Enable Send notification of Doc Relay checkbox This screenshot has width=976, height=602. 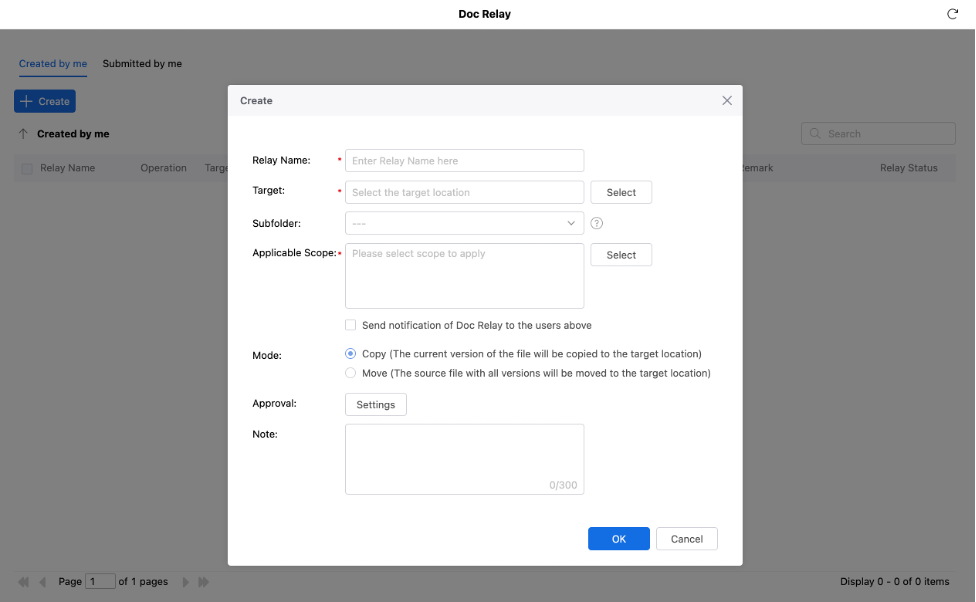pyautogui.click(x=351, y=325)
